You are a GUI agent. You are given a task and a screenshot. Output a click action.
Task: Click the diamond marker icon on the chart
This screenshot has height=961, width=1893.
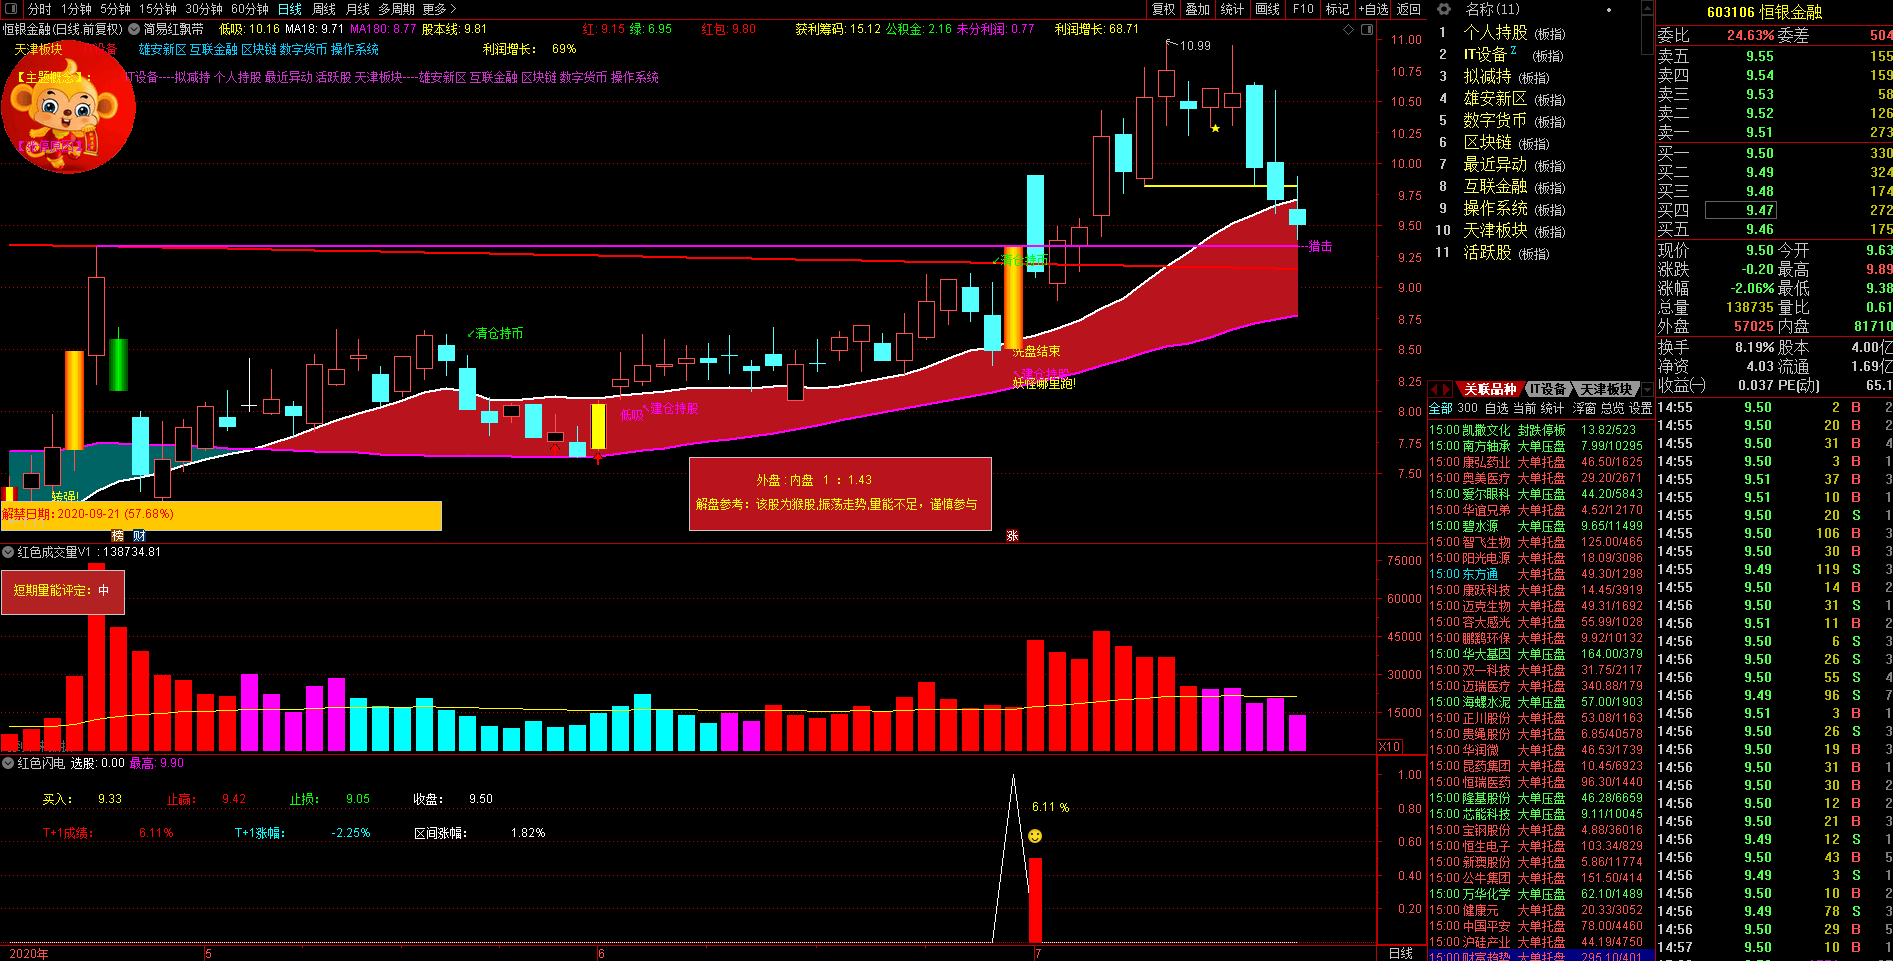coord(1349,30)
